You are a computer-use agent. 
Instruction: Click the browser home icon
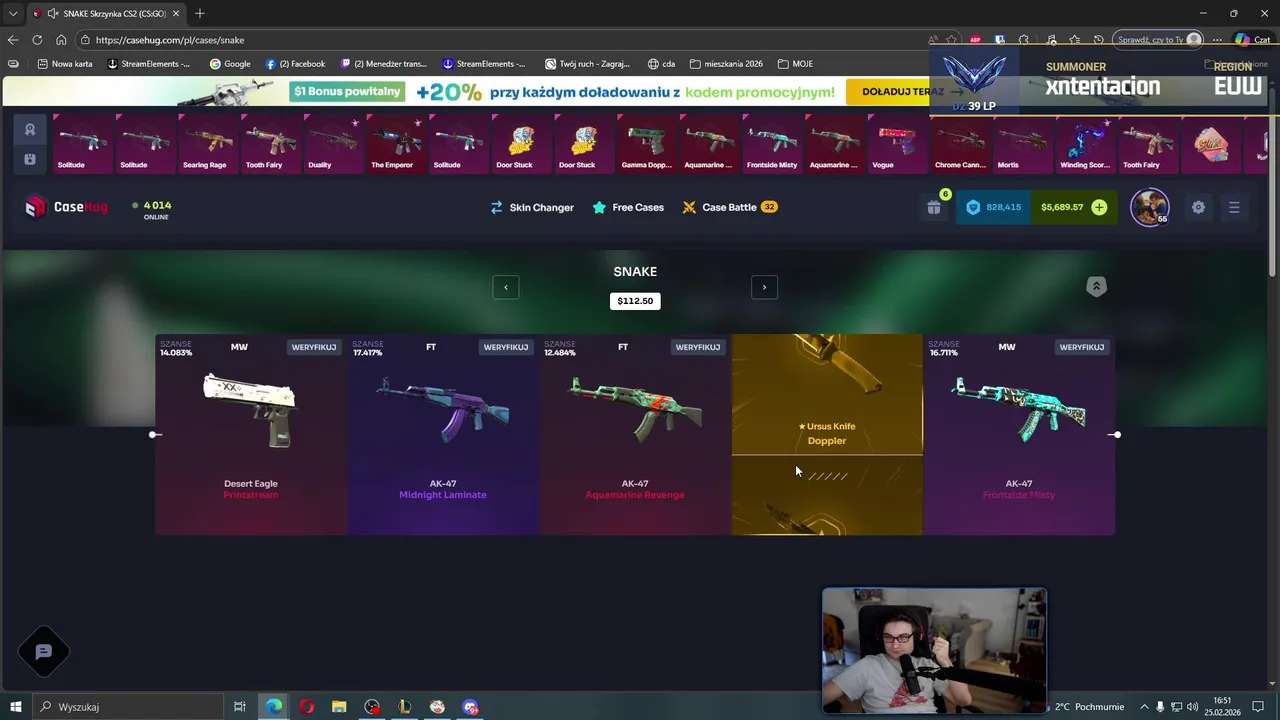(x=61, y=40)
